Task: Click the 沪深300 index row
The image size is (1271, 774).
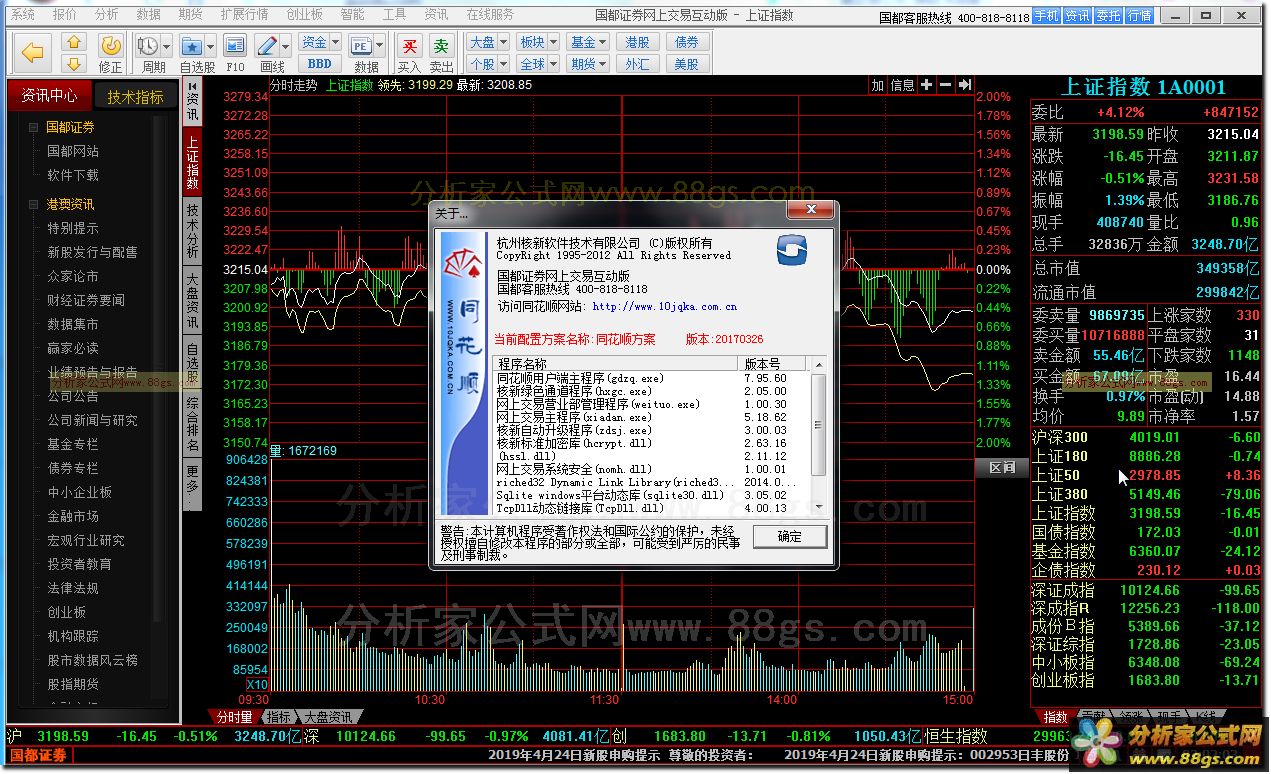Action: (1146, 437)
